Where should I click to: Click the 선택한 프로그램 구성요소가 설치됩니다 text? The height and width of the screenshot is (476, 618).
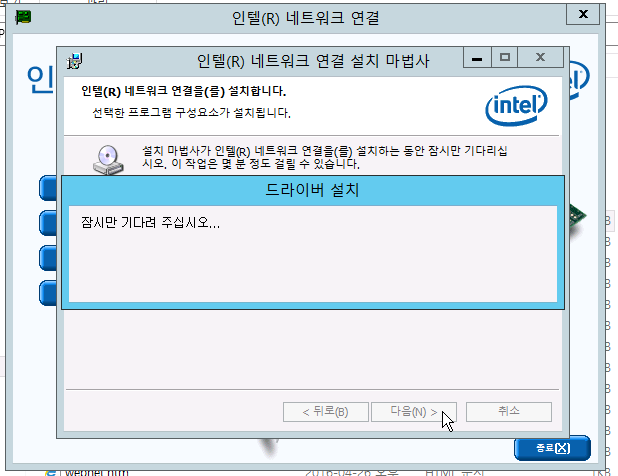click(x=192, y=113)
